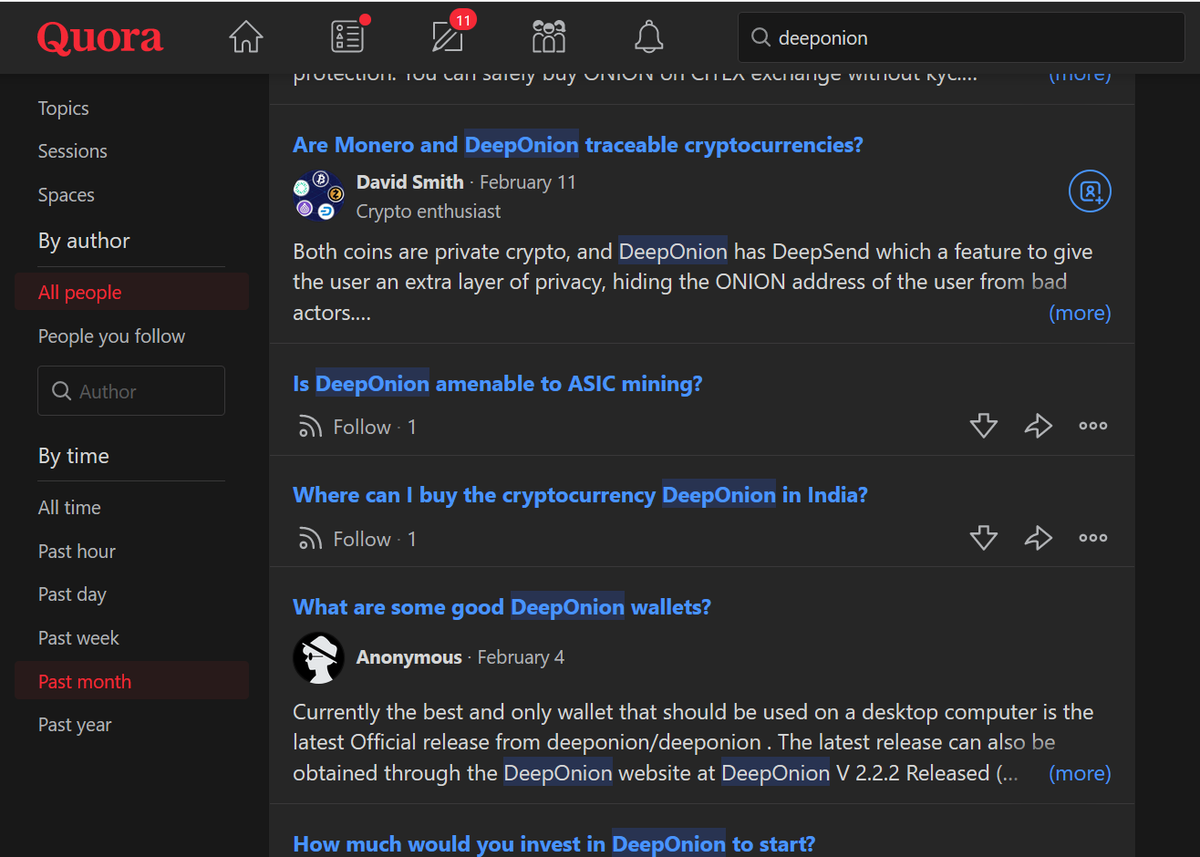1200x857 pixels.
Task: Filter results by Sessions
Action: 72,151
